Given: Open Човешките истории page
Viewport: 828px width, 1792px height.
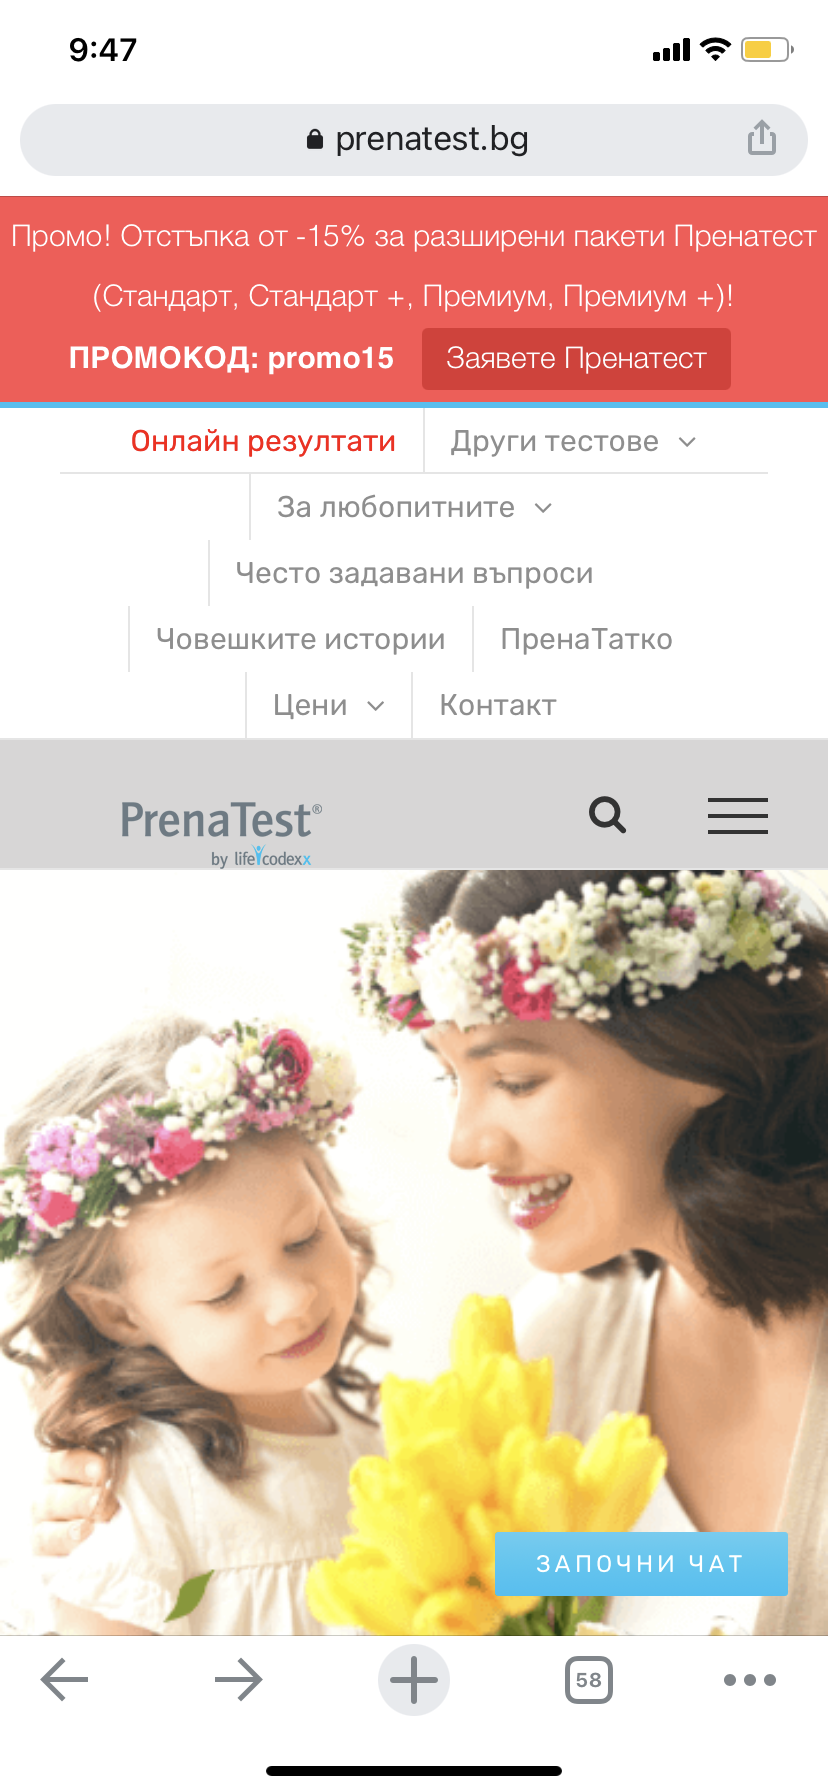Looking at the screenshot, I should pyautogui.click(x=301, y=639).
